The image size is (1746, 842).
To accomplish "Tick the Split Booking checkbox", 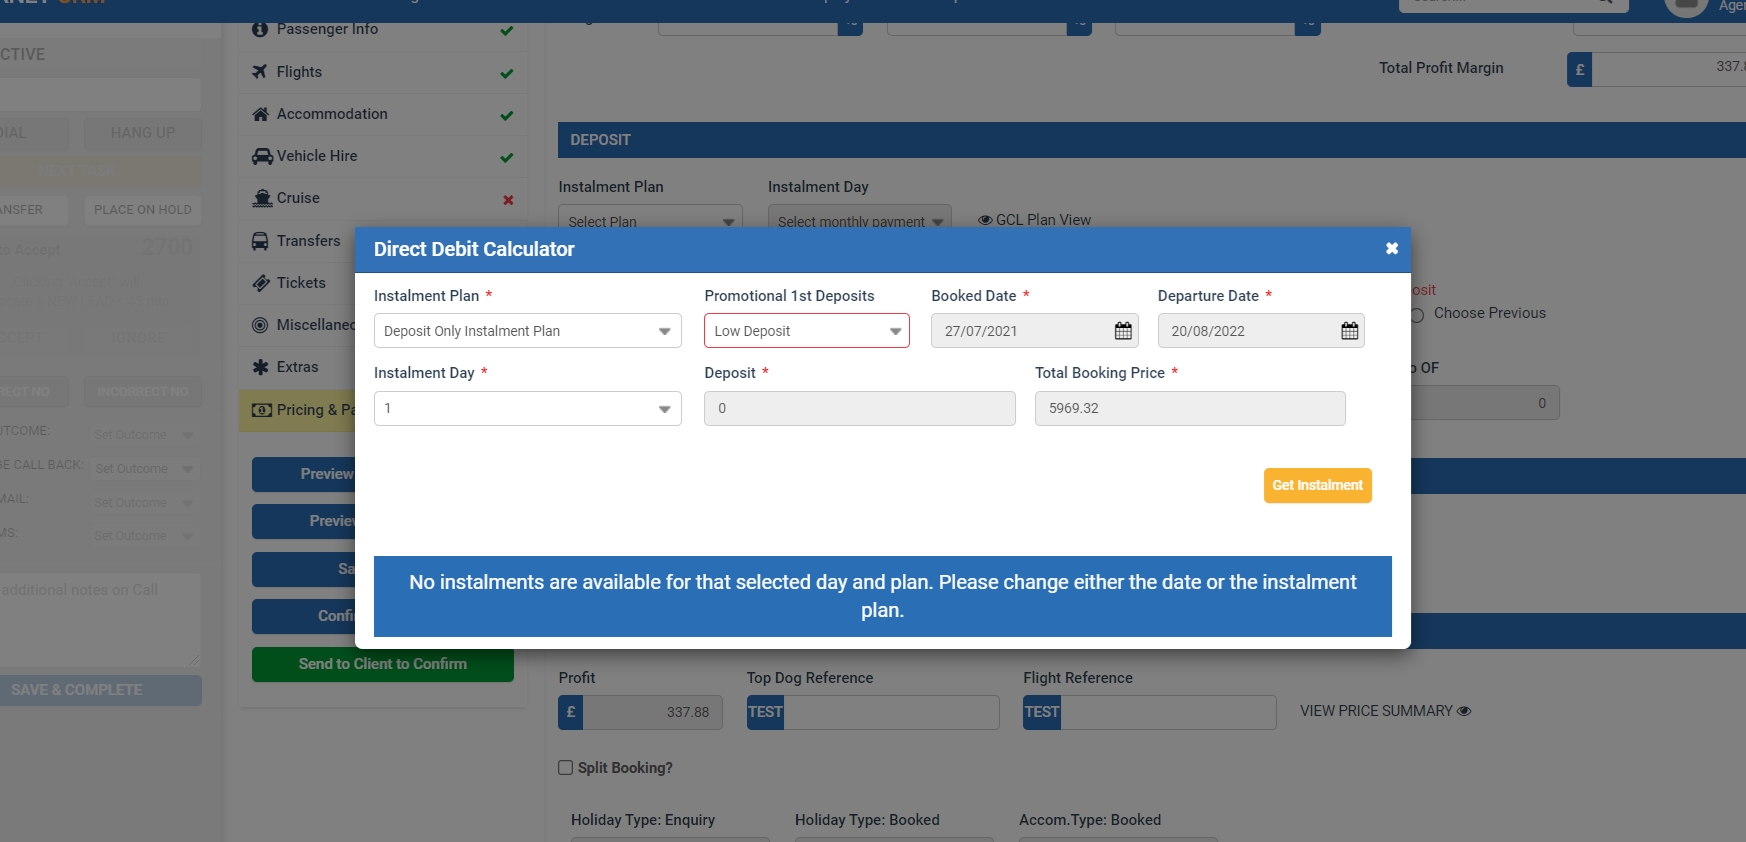I will pyautogui.click(x=566, y=768).
